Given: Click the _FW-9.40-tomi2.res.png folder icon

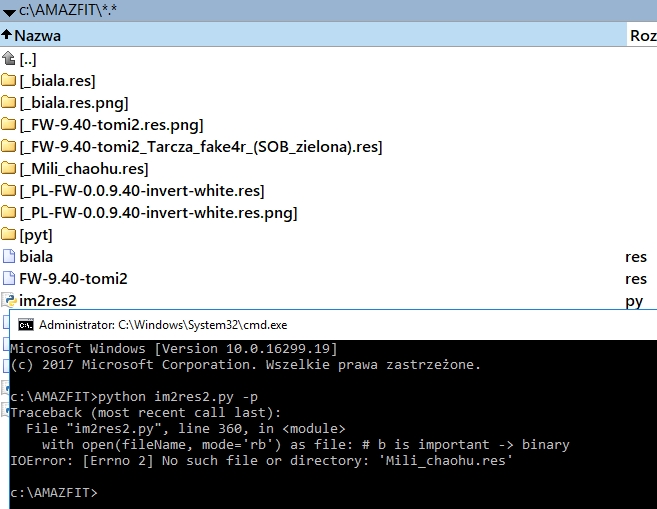Looking at the screenshot, I should (9, 125).
